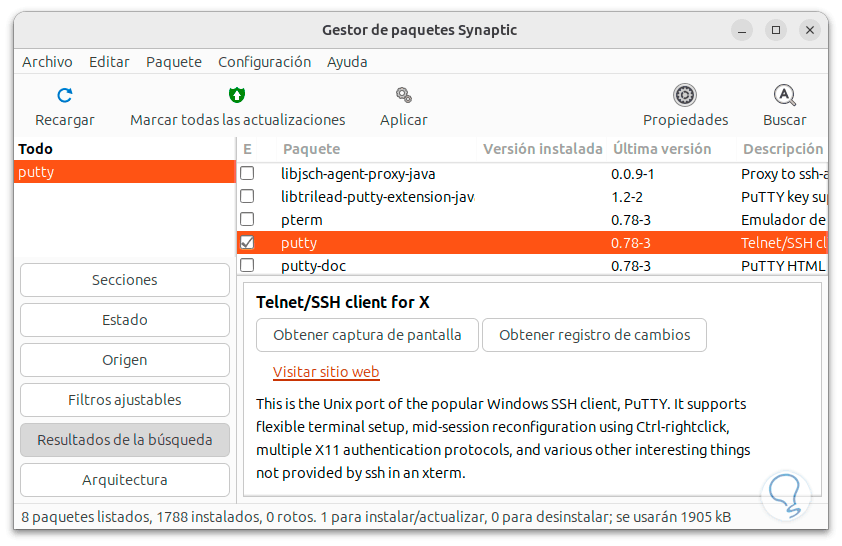Switch to the Arquitectura filter view
This screenshot has width=842, height=546.
(125, 480)
